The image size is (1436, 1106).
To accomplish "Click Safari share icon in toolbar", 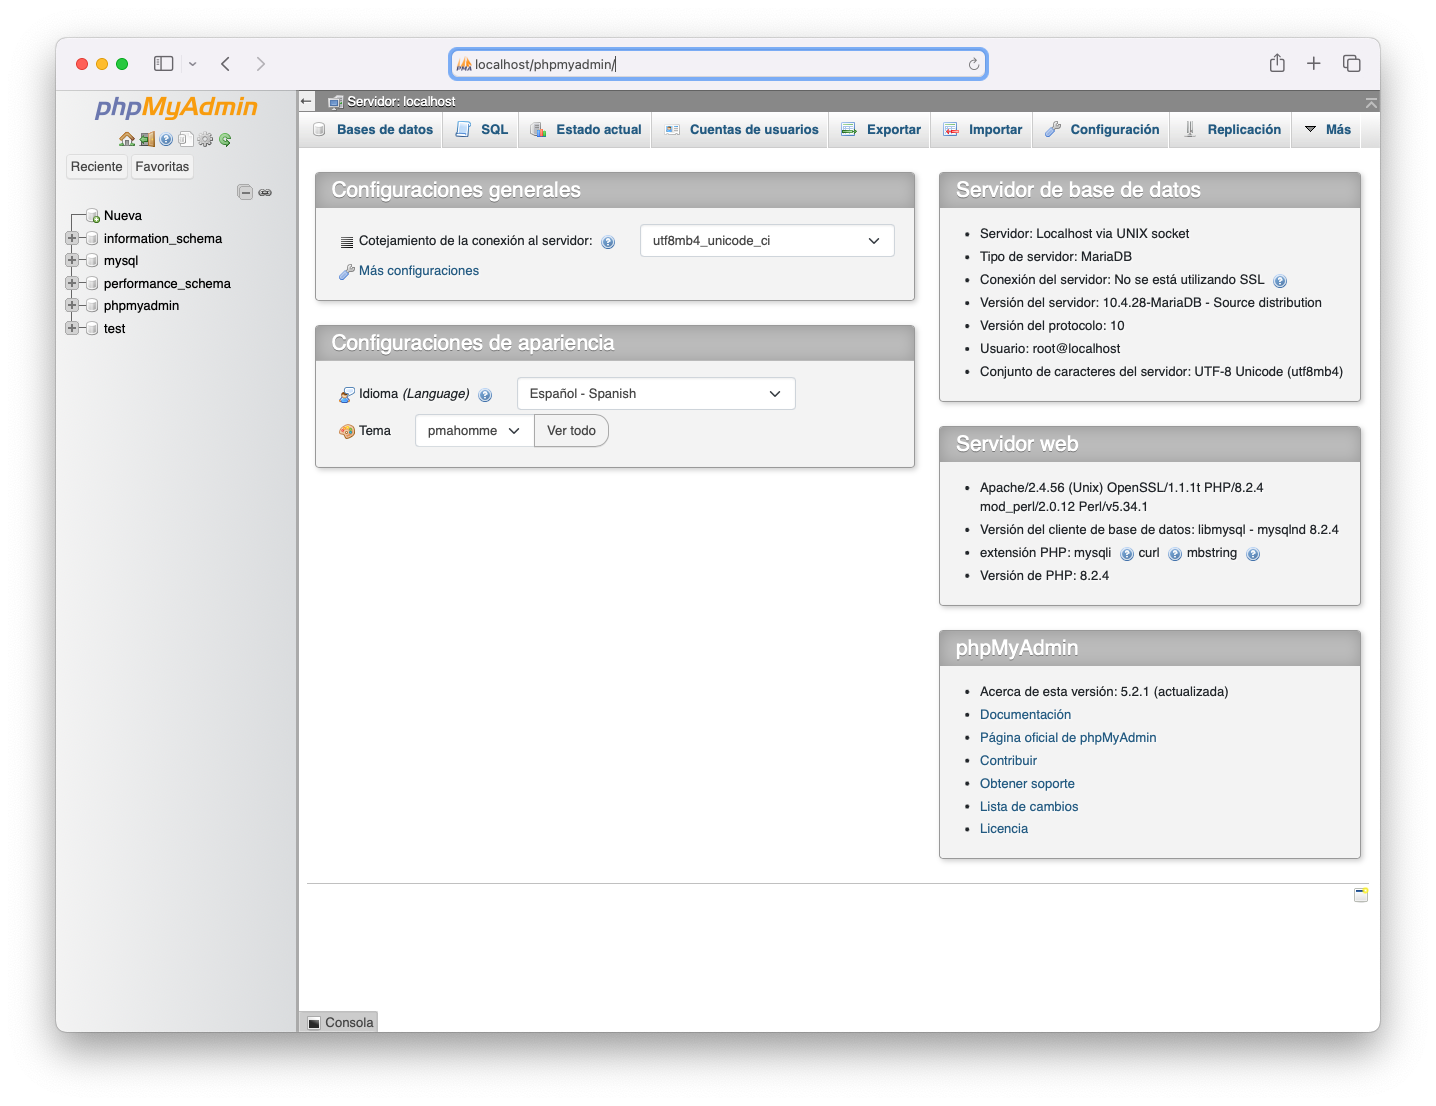I will [1277, 64].
